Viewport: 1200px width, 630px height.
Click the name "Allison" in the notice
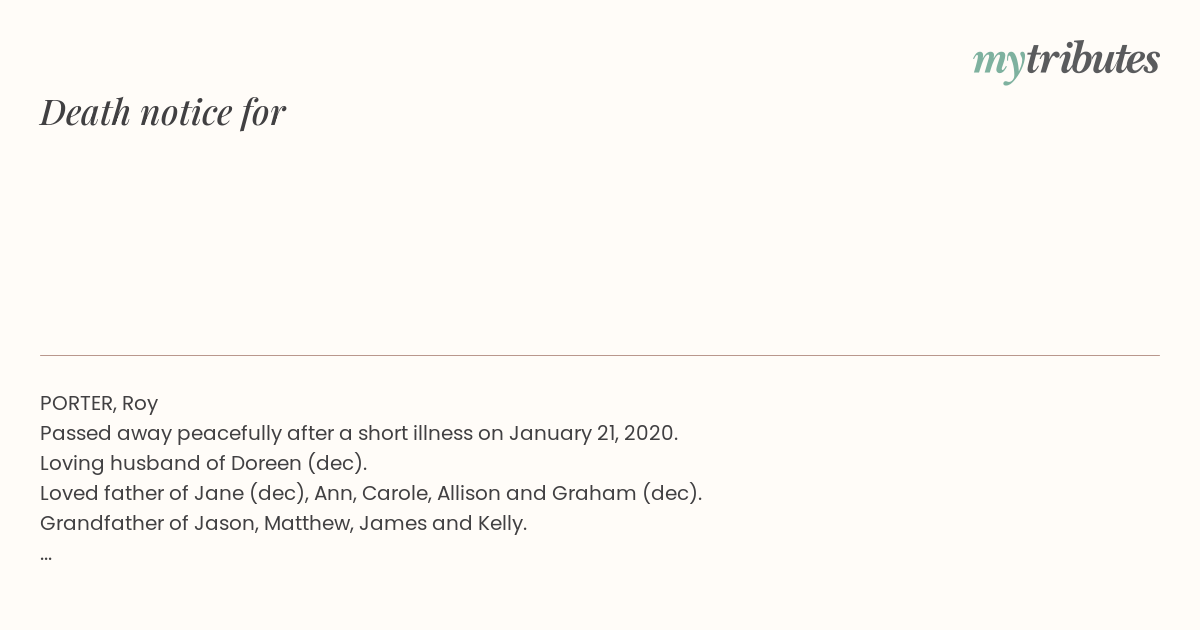469,494
